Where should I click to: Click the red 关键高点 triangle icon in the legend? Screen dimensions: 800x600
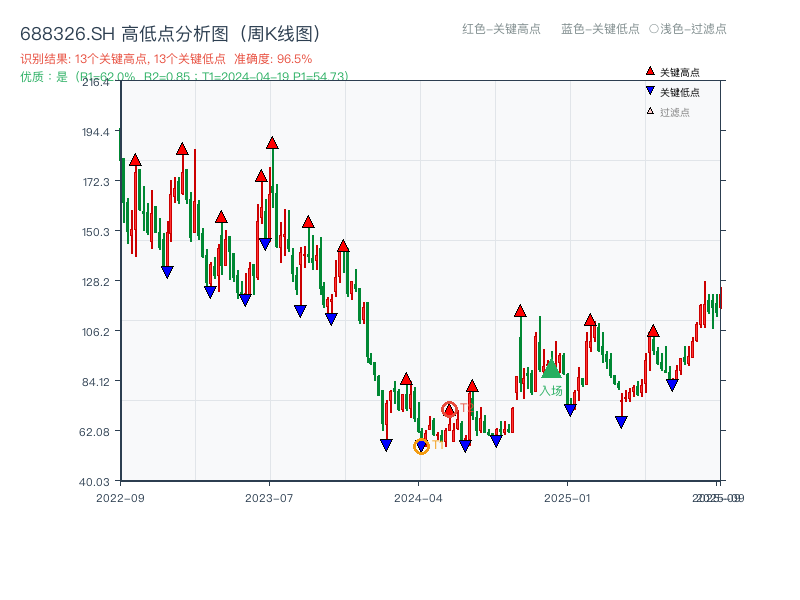click(x=651, y=71)
